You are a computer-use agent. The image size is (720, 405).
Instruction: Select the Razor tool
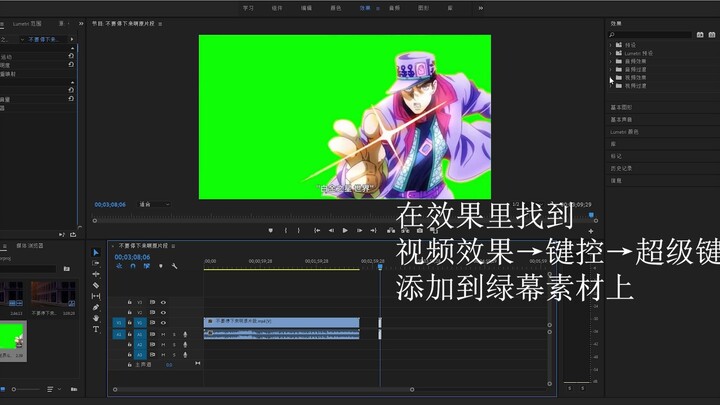(96, 285)
